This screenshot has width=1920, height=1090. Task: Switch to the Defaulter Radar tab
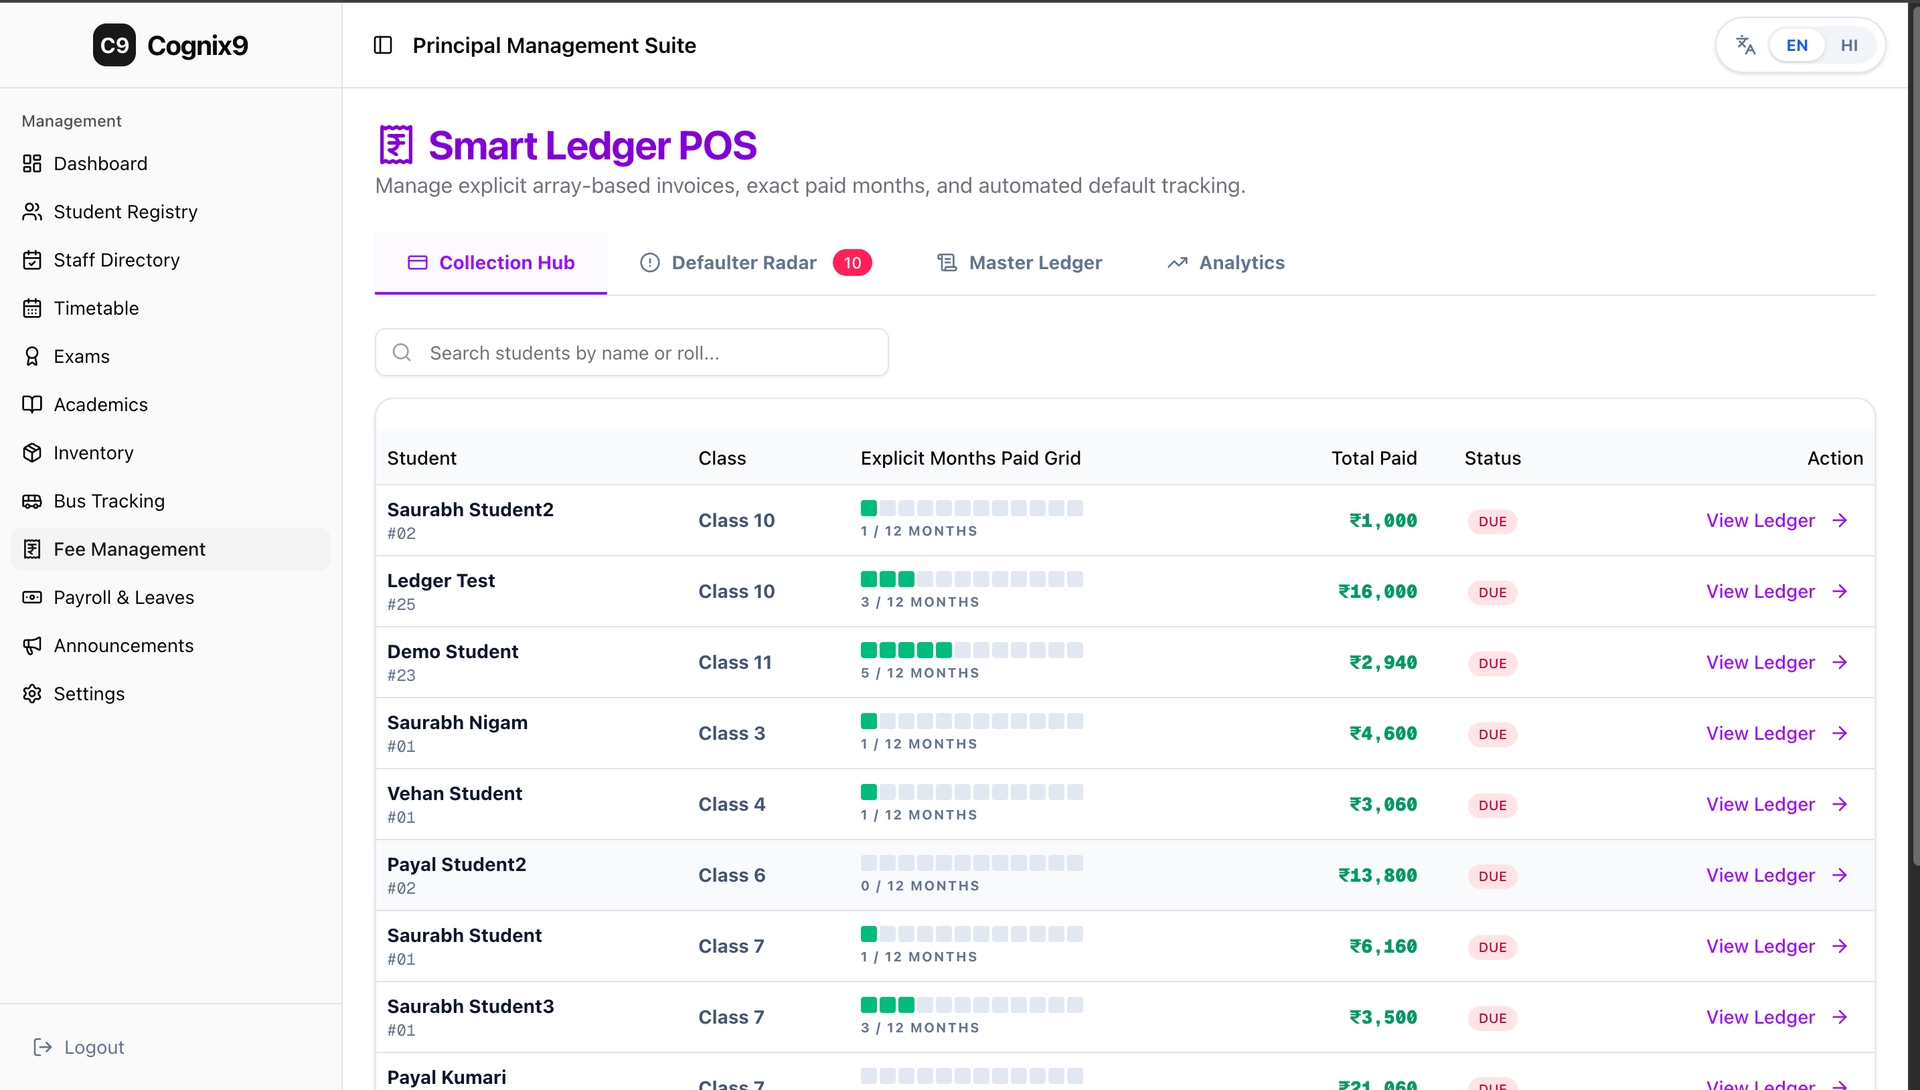(742, 262)
